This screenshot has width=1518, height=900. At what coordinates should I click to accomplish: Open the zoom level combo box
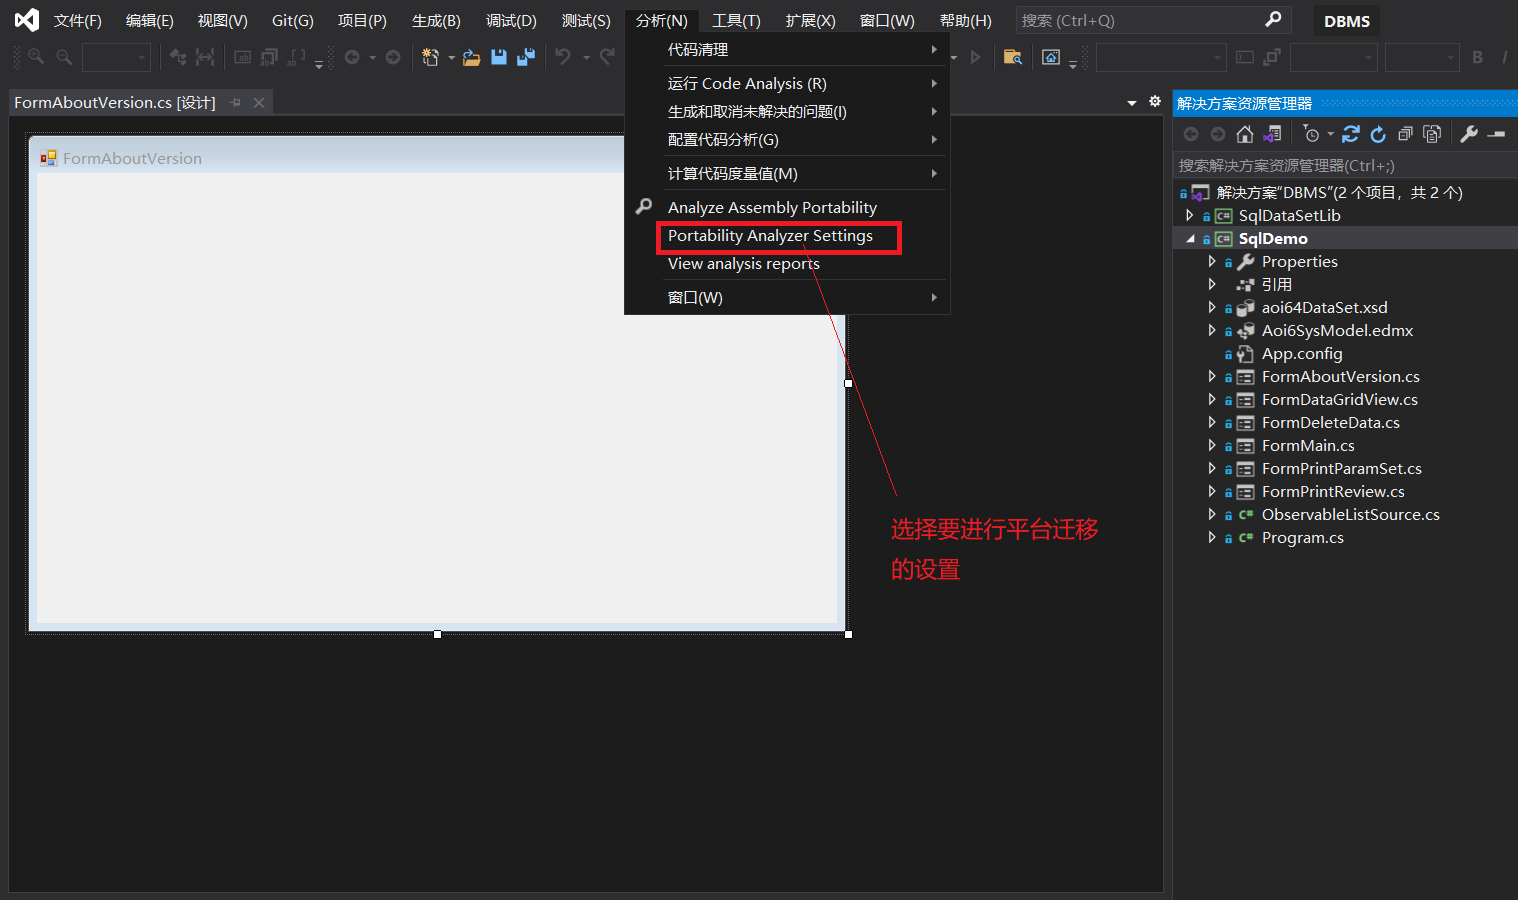tap(116, 57)
